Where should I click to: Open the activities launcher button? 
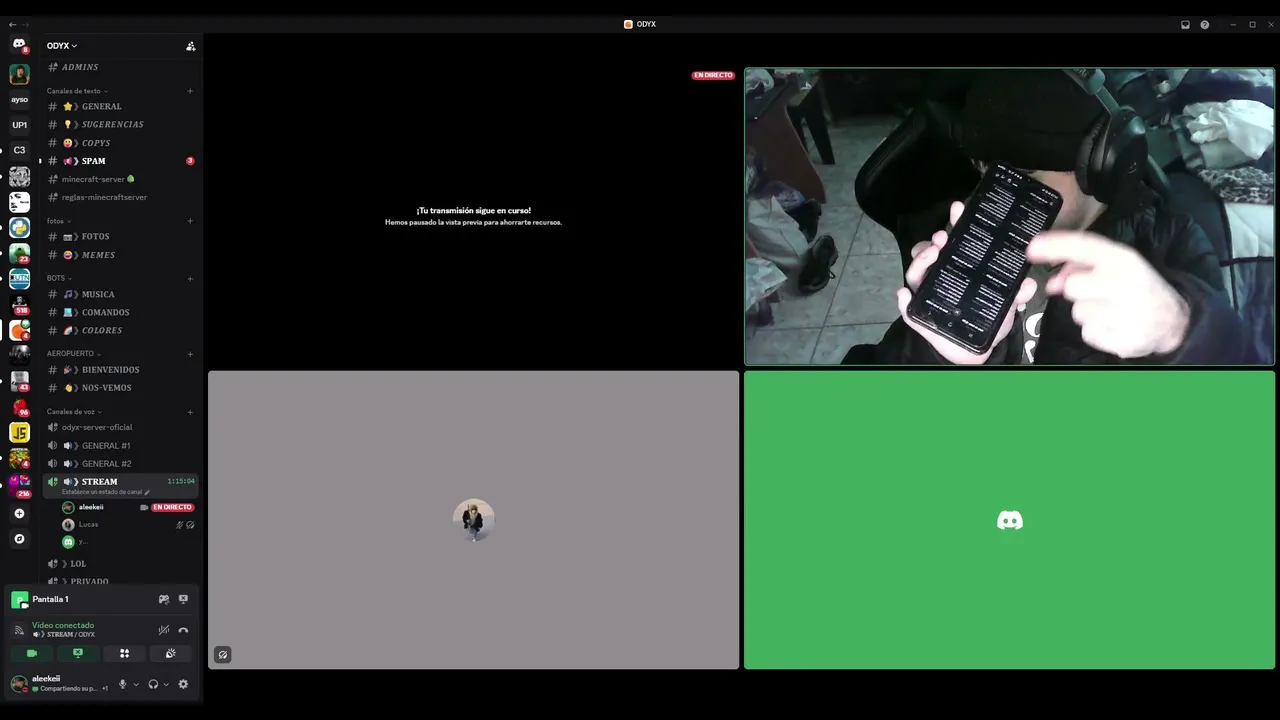coord(124,653)
